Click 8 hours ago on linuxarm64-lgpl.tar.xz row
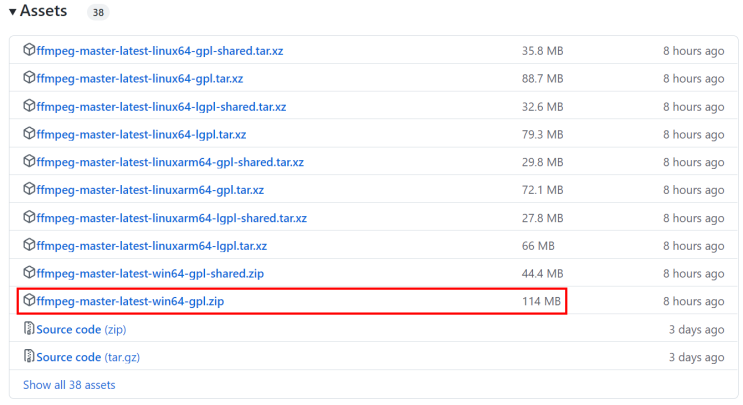 [694, 246]
